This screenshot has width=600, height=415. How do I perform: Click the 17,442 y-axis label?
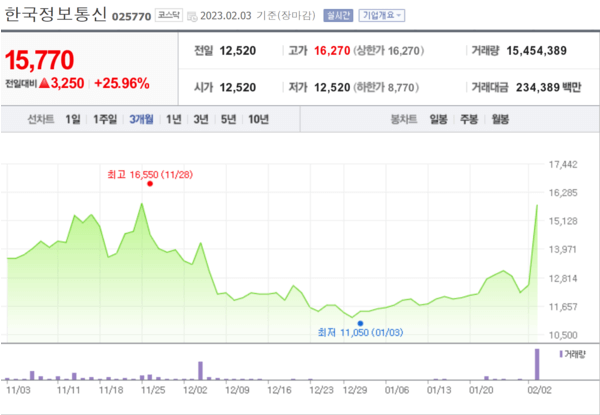563,165
